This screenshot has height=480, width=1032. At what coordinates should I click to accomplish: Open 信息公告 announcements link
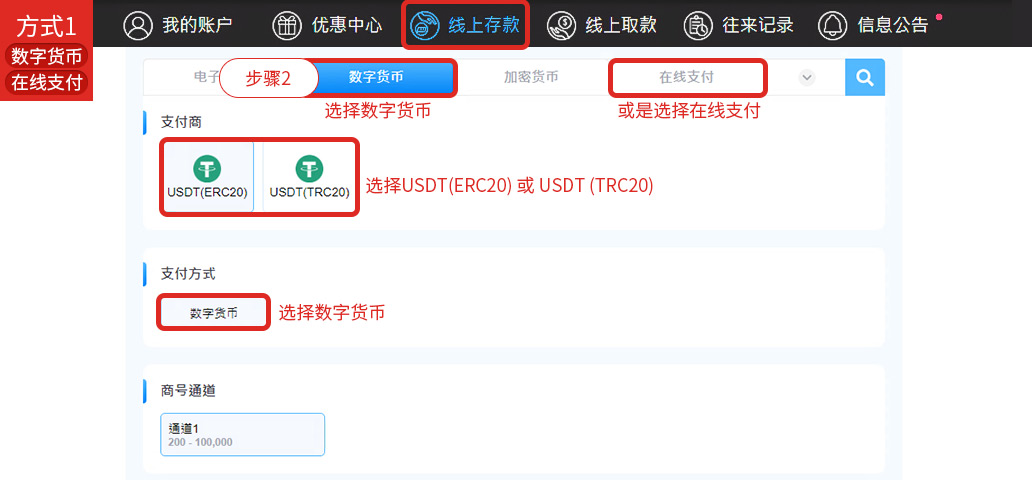[892, 26]
